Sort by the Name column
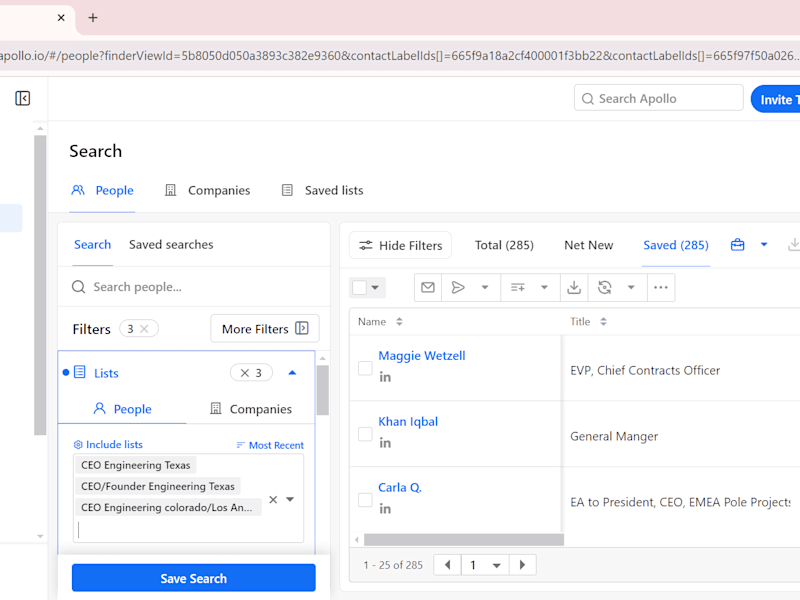This screenshot has height=600, width=800. point(380,321)
